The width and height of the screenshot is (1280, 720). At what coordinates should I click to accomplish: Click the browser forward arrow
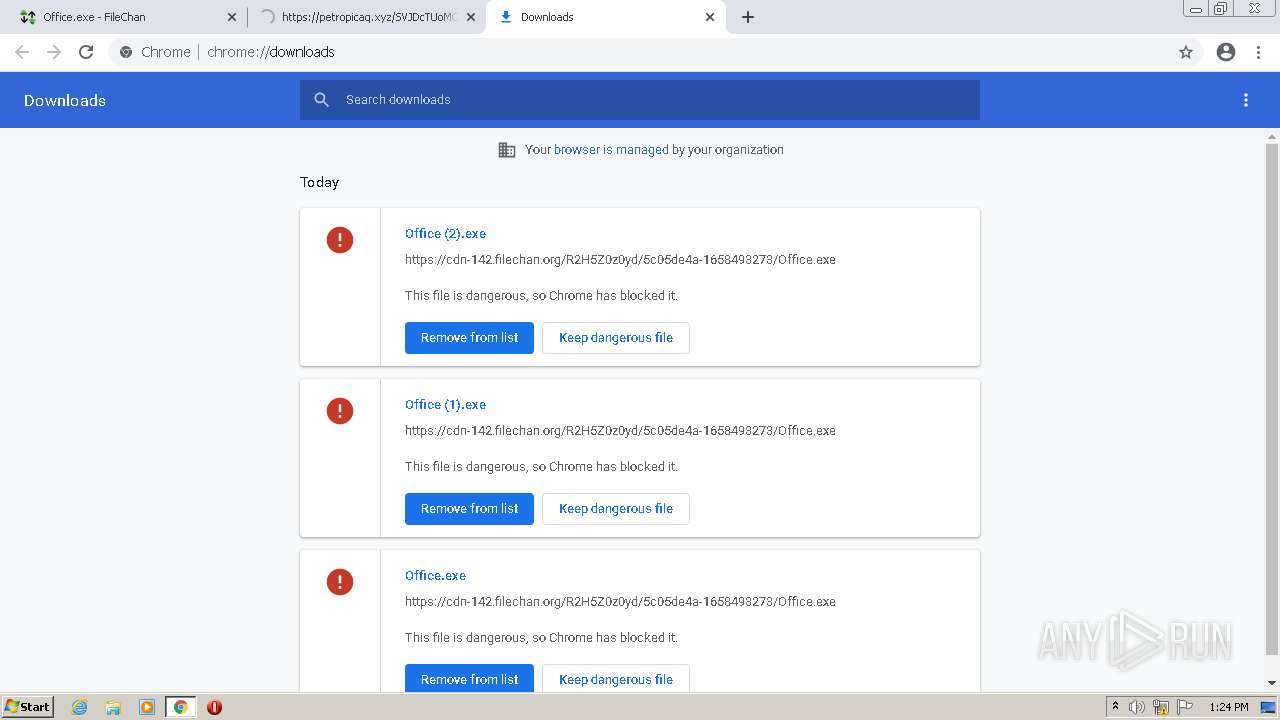click(54, 52)
